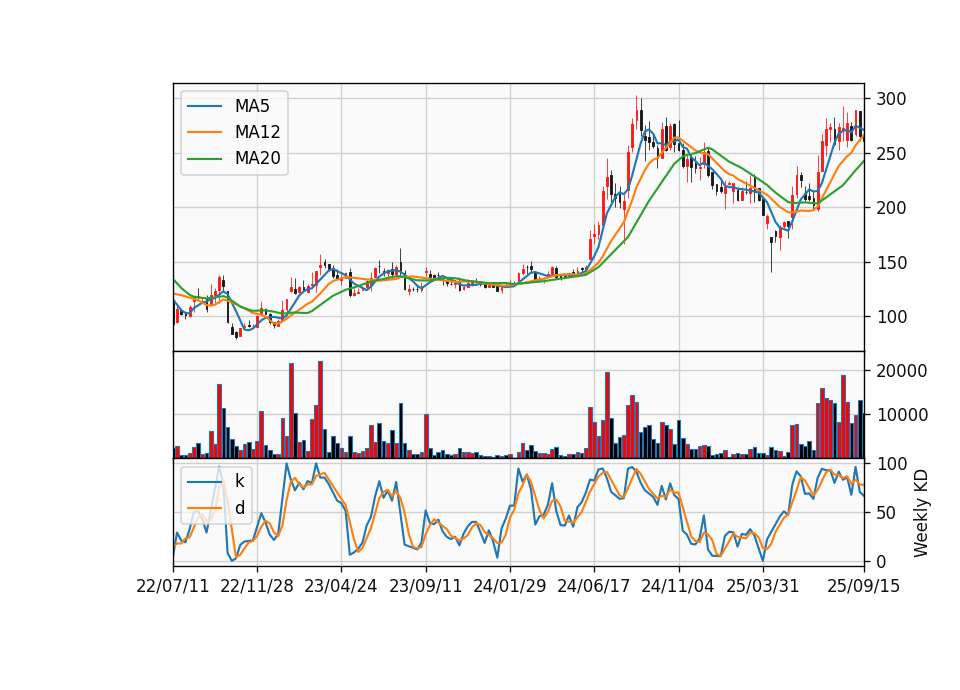The width and height of the screenshot is (960, 690).
Task: Click the 23/04/24 date label
Action: [x=341, y=586]
